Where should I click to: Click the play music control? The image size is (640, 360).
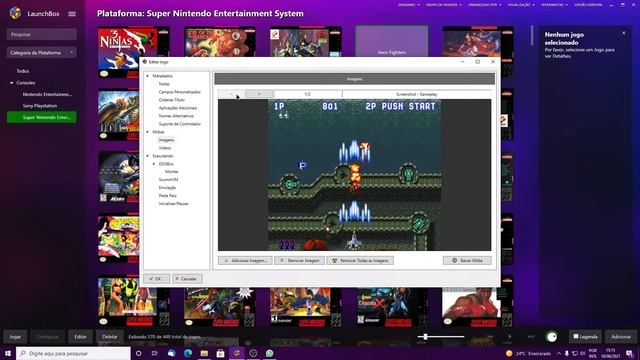point(510,337)
